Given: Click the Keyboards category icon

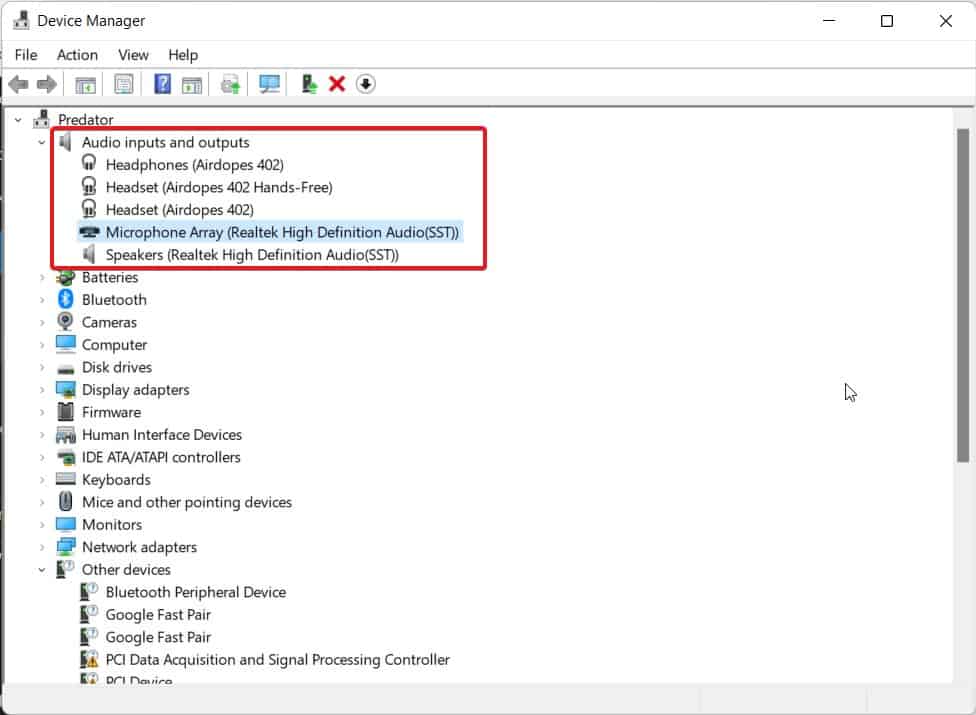Looking at the screenshot, I should 65,479.
